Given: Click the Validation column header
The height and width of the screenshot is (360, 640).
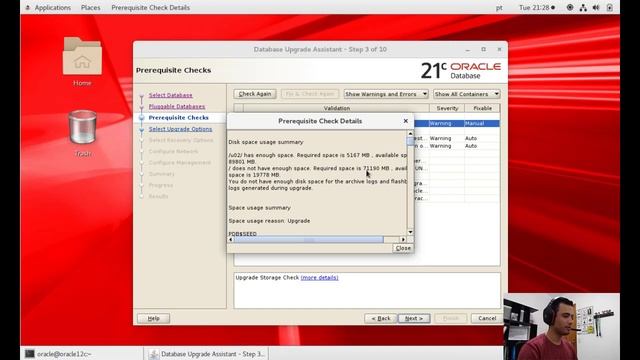Looking at the screenshot, I should (336, 108).
